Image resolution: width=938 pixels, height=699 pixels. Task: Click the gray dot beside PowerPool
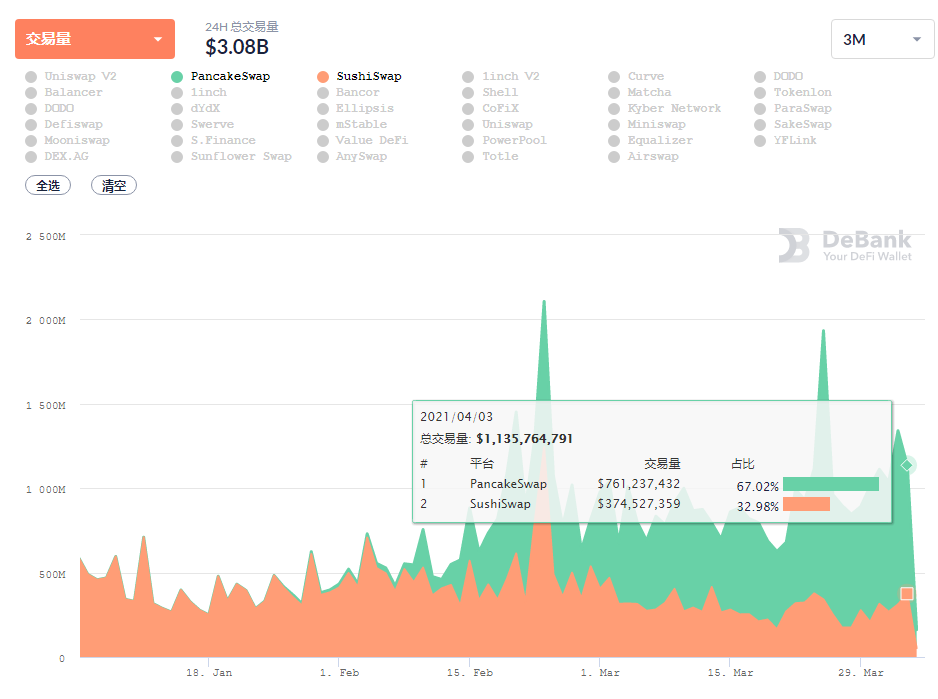[468, 141]
